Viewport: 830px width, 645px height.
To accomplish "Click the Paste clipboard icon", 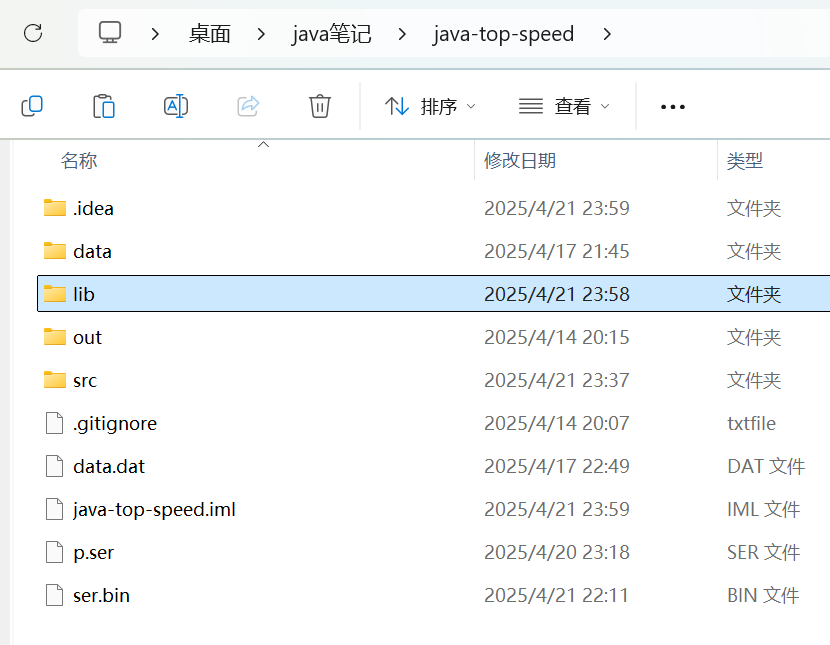I will tap(104, 106).
